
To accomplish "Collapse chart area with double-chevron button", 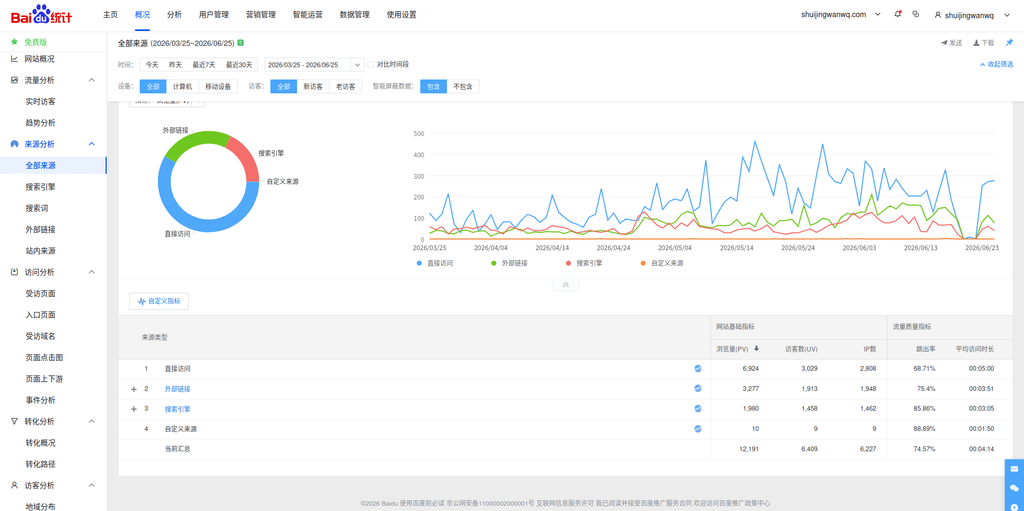I will (566, 285).
